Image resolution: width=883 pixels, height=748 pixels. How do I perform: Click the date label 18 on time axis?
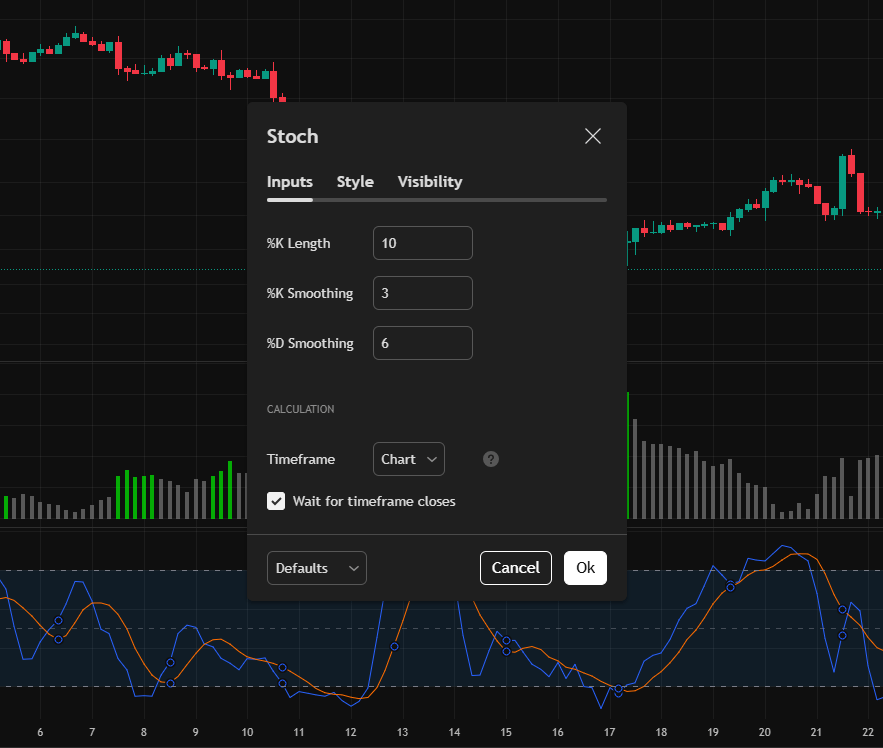661,732
